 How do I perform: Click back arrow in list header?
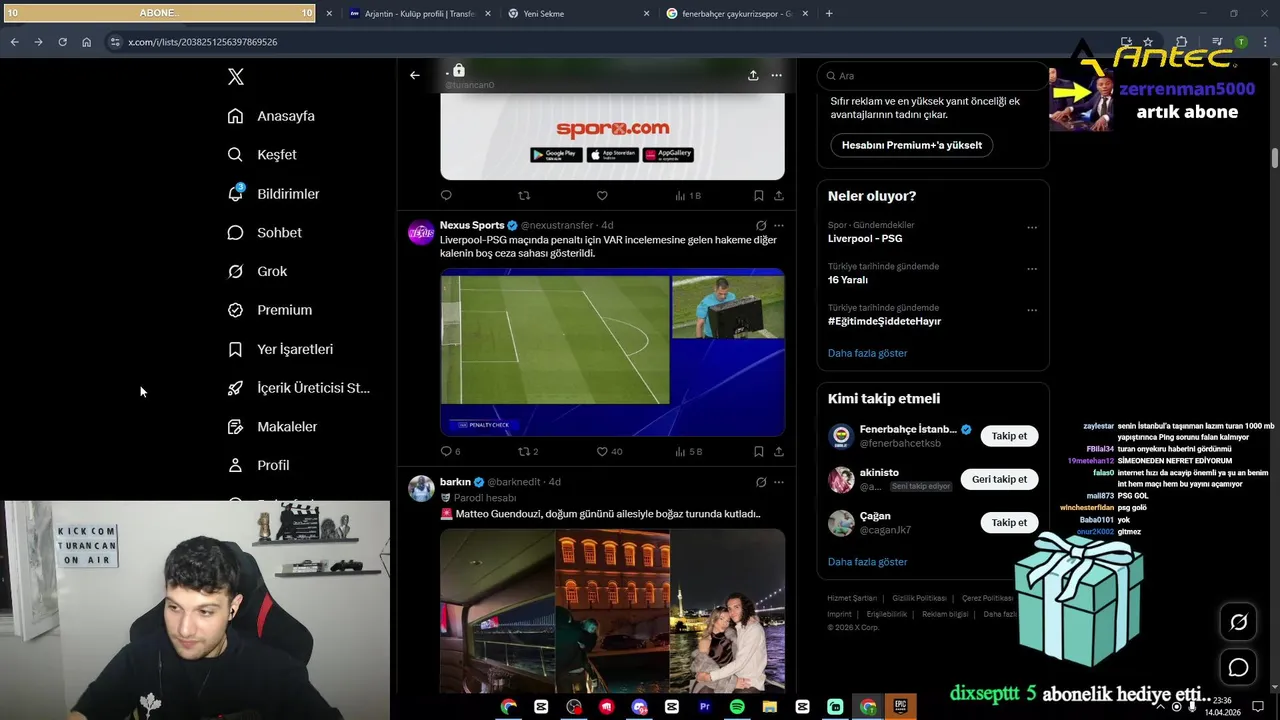(415, 75)
